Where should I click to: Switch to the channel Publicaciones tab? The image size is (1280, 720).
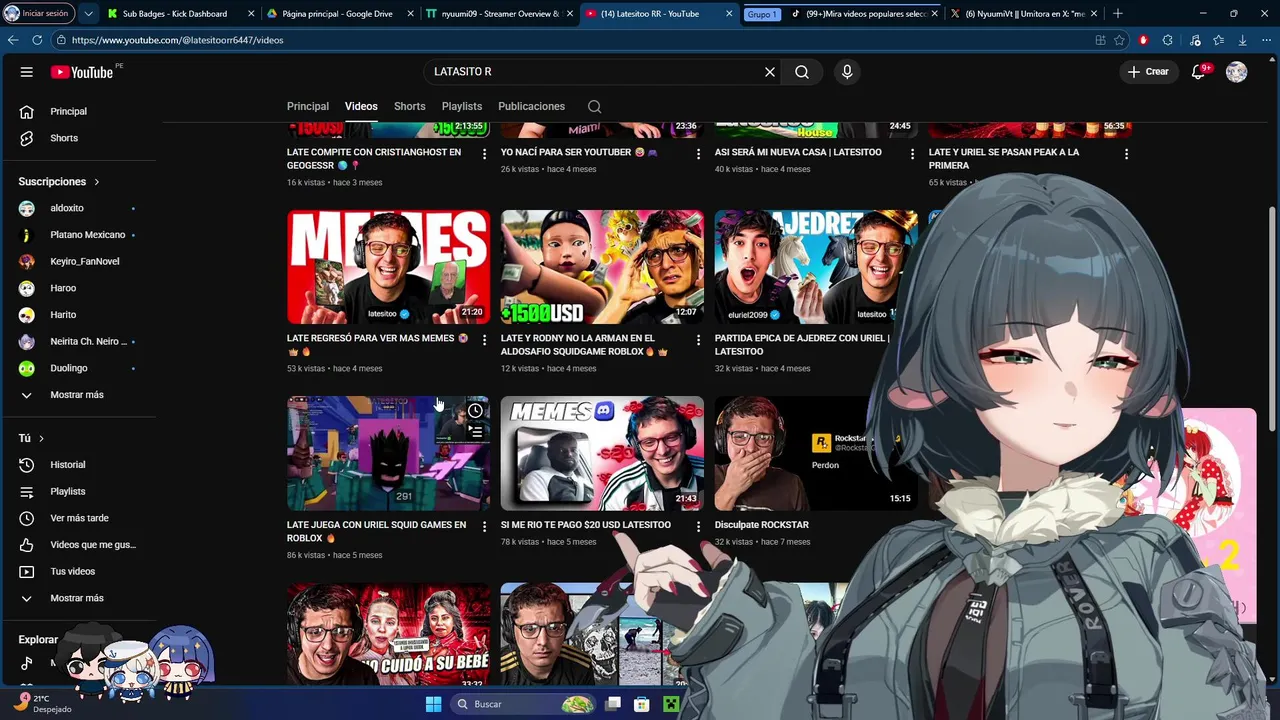[x=531, y=106]
